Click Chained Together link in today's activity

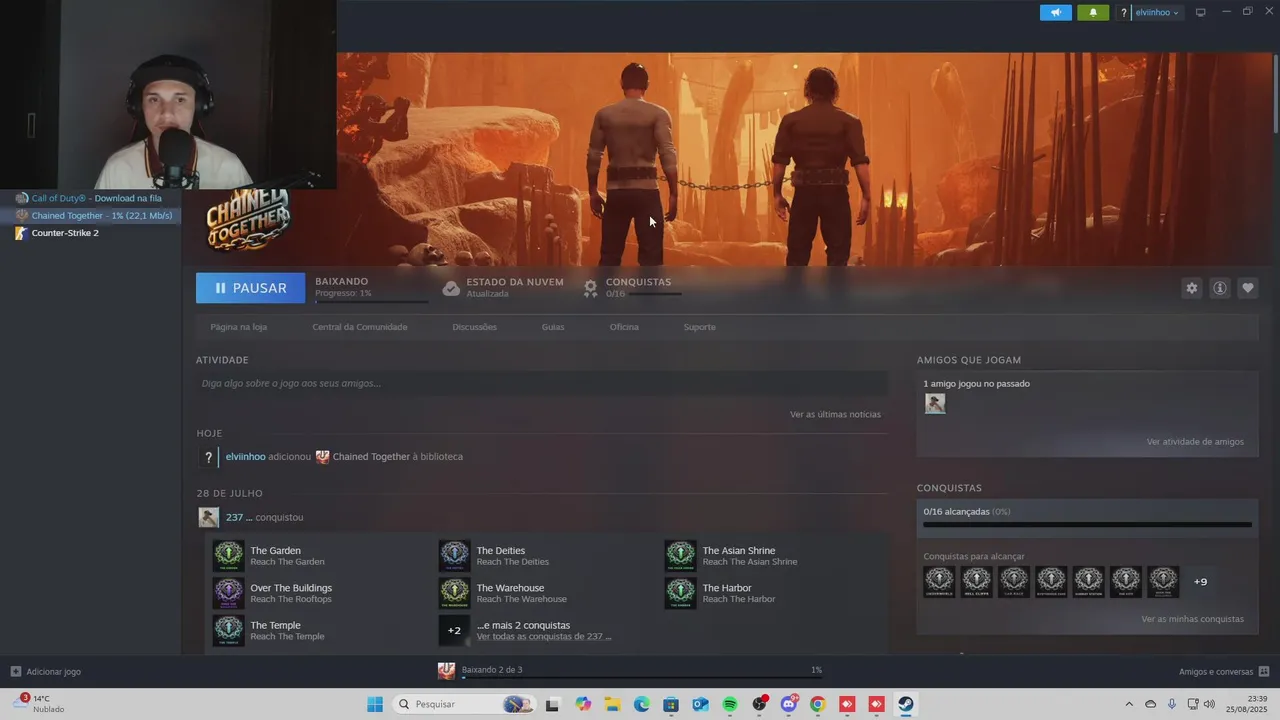pyautogui.click(x=371, y=457)
